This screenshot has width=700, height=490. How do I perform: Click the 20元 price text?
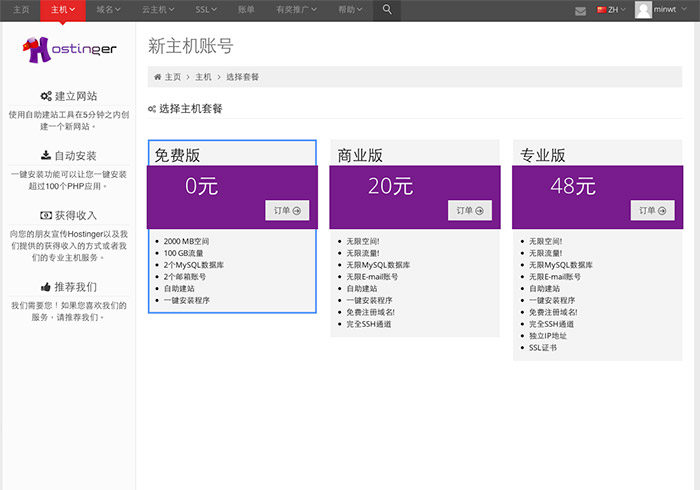[x=390, y=186]
